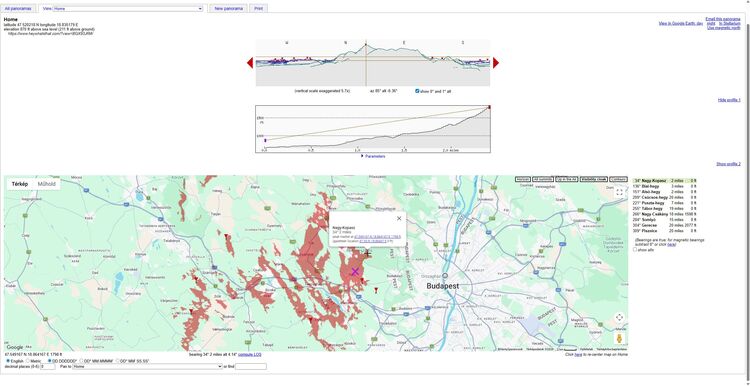Click Use magnetic north link
The height and width of the screenshot is (386, 750).
click(x=724, y=28)
